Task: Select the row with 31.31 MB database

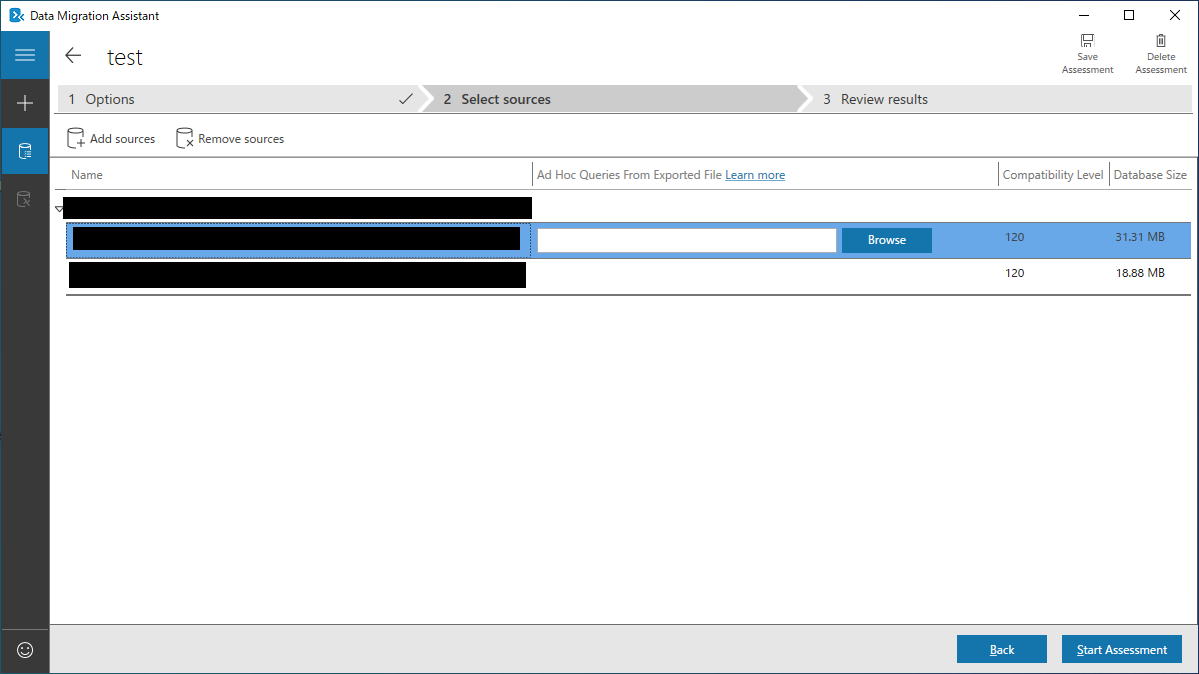Action: (629, 240)
